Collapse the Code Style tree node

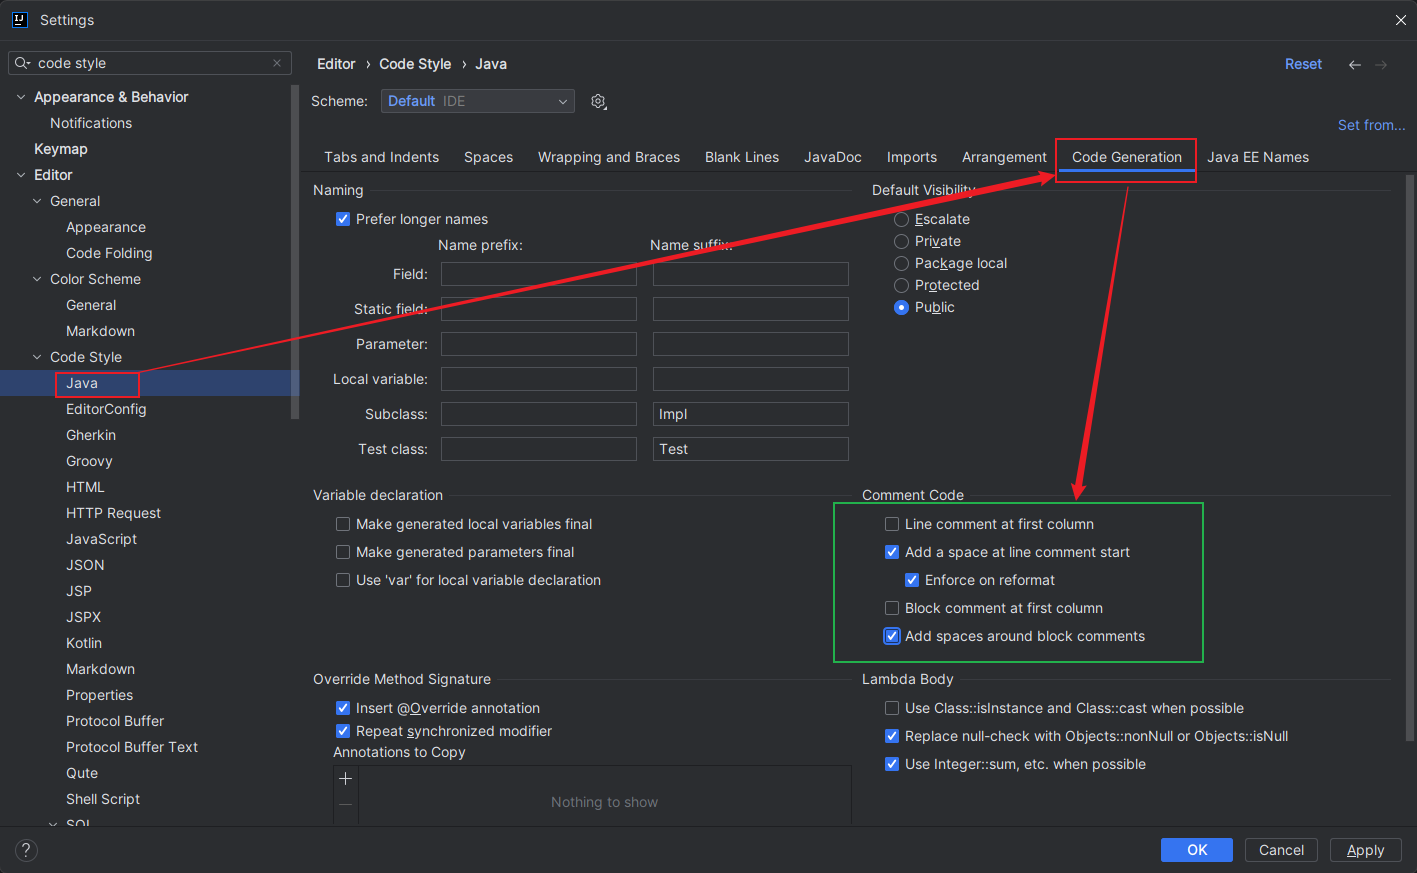point(37,357)
